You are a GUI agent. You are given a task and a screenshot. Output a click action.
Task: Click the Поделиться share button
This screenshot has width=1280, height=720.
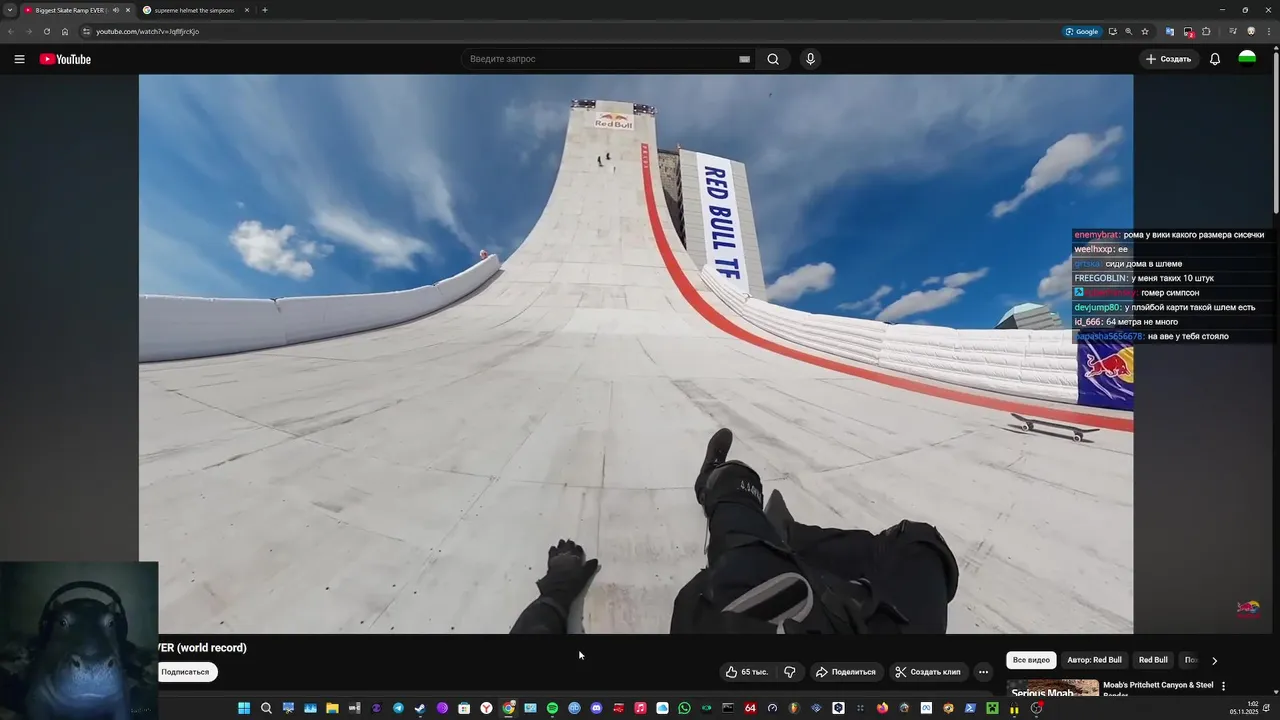(x=845, y=672)
